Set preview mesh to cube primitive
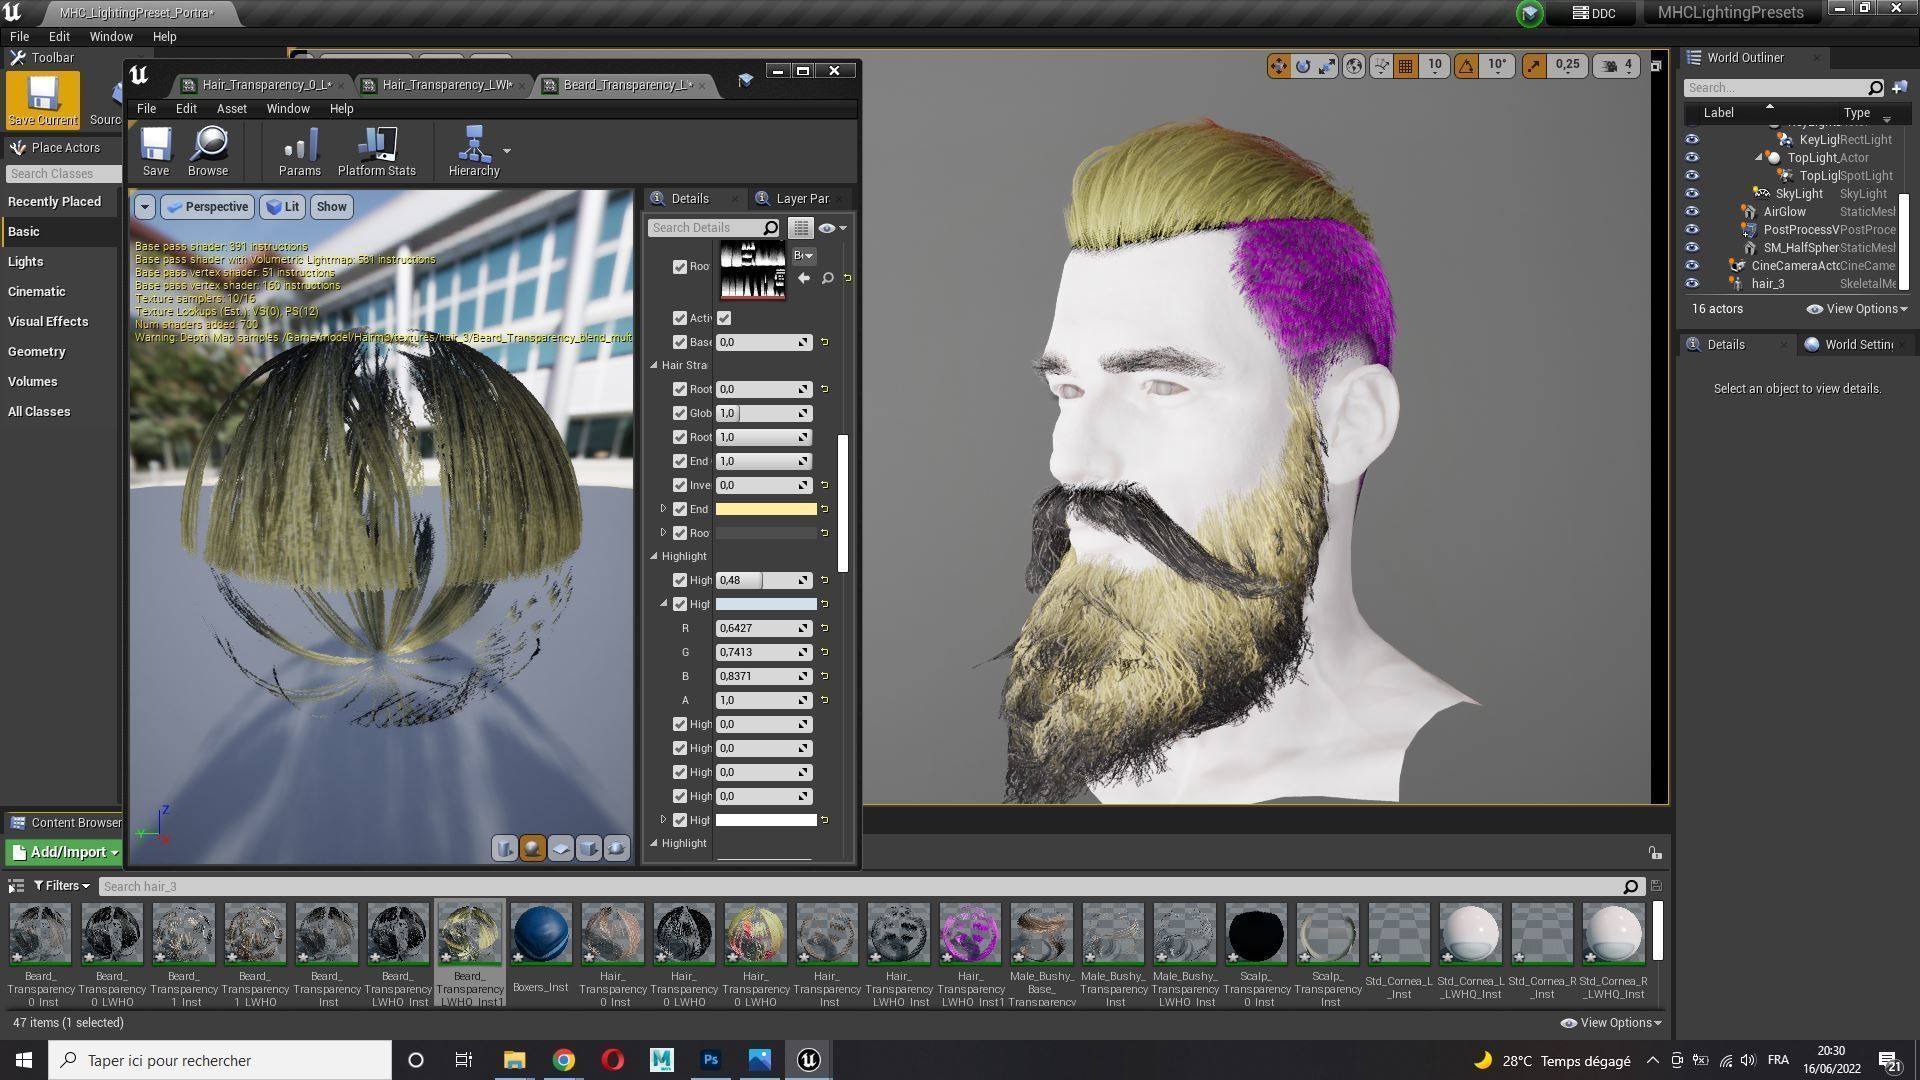 coord(589,848)
